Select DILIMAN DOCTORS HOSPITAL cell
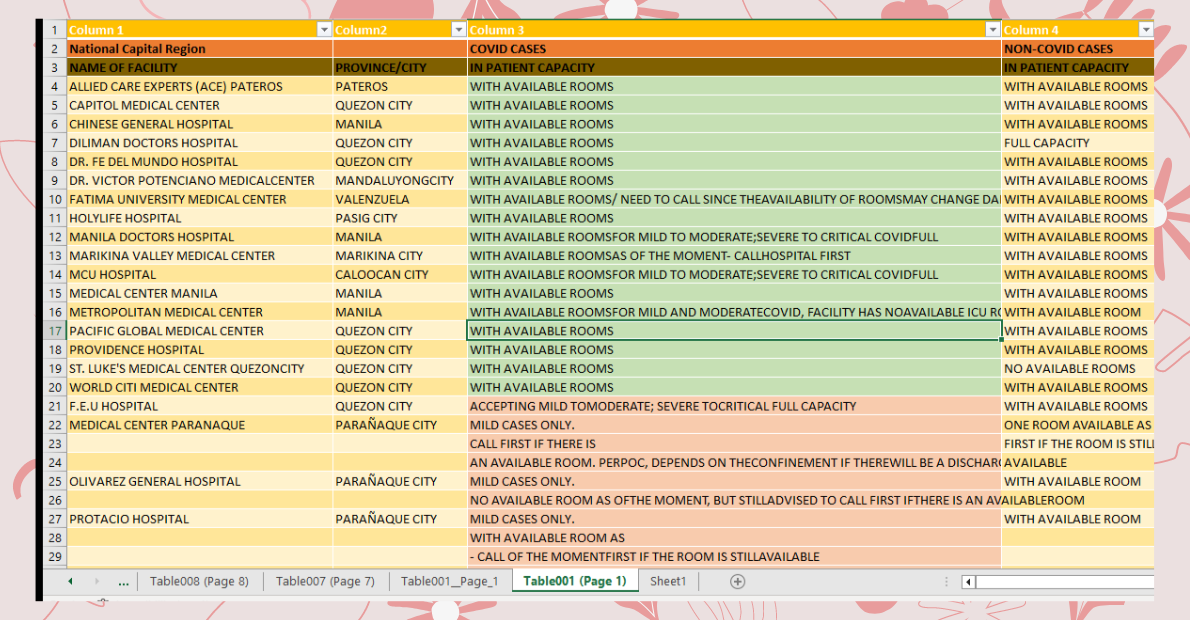The height and width of the screenshot is (620, 1190). coord(200,143)
